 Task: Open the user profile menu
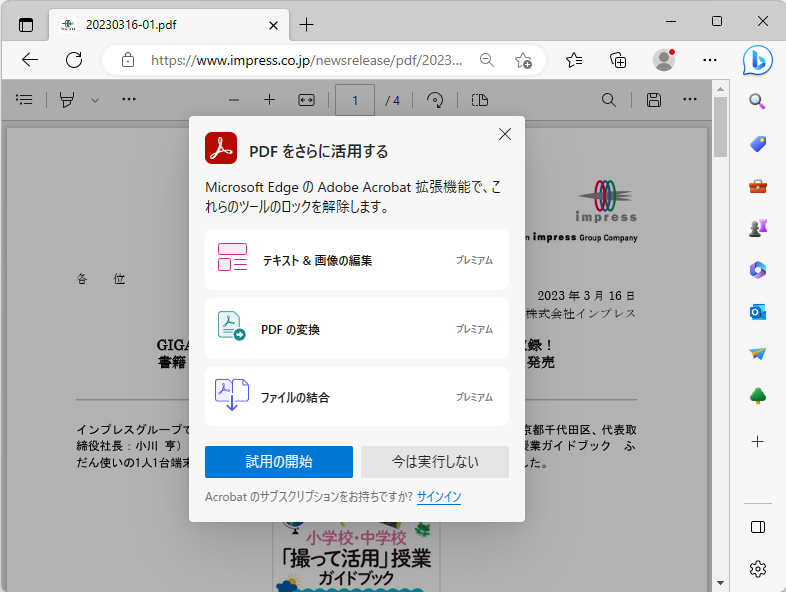click(x=664, y=60)
